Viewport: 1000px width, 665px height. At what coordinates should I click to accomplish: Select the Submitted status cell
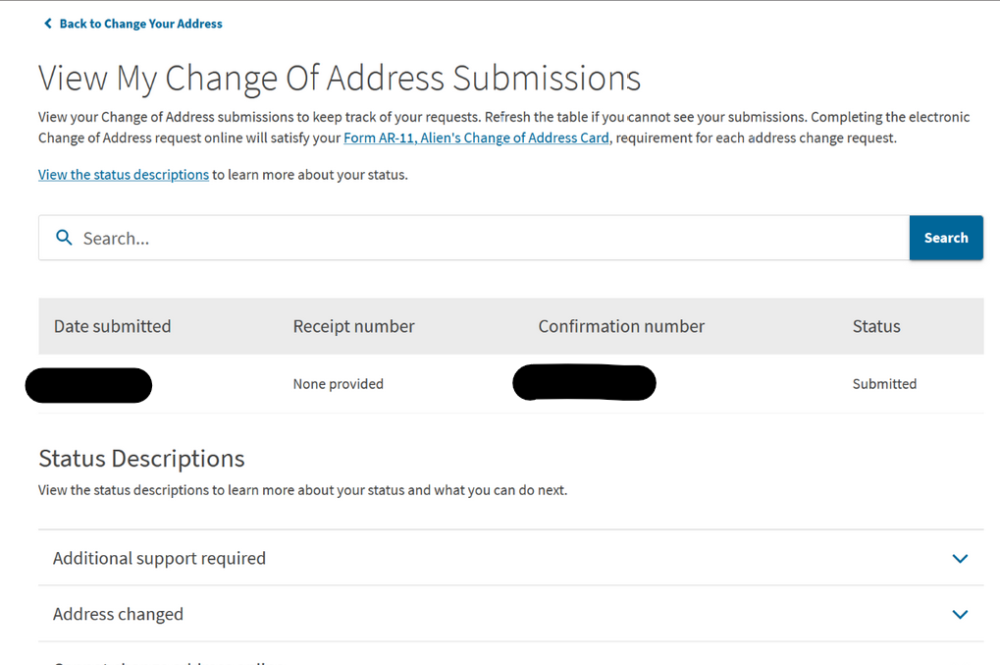tap(884, 384)
